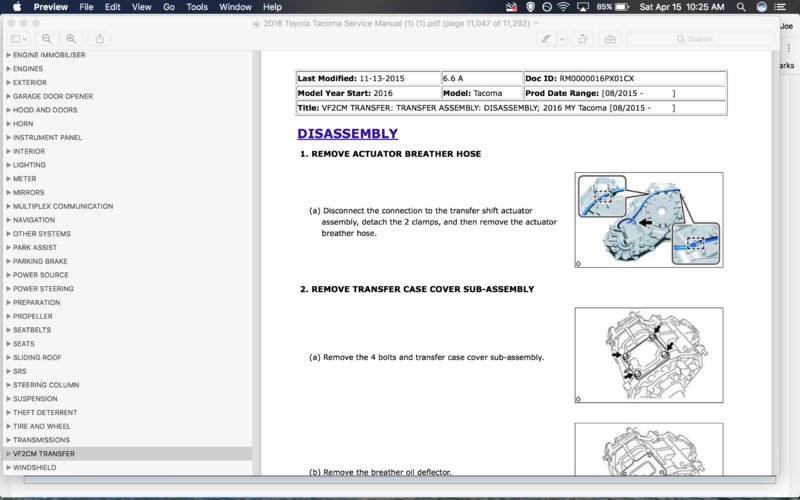
Task: Open the highlight color dropdown arrow
Action: [x=562, y=39]
